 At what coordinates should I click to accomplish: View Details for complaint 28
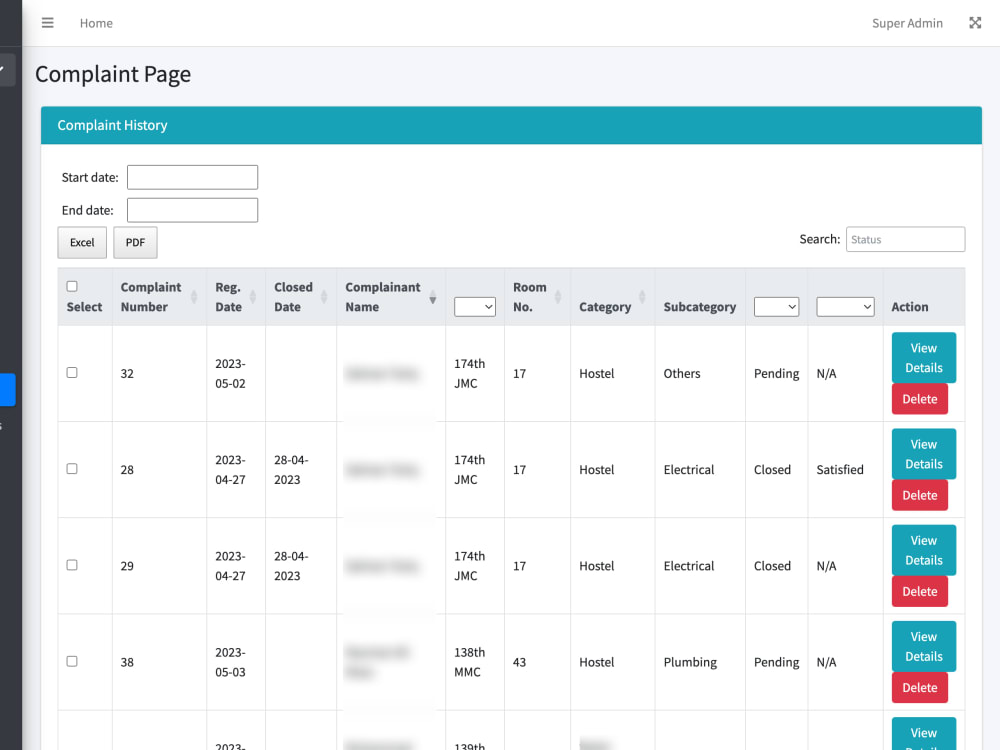(x=923, y=454)
